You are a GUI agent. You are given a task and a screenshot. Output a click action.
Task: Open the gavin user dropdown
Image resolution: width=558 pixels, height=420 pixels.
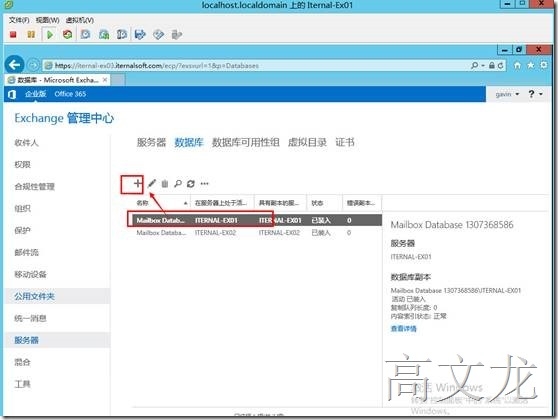(507, 94)
